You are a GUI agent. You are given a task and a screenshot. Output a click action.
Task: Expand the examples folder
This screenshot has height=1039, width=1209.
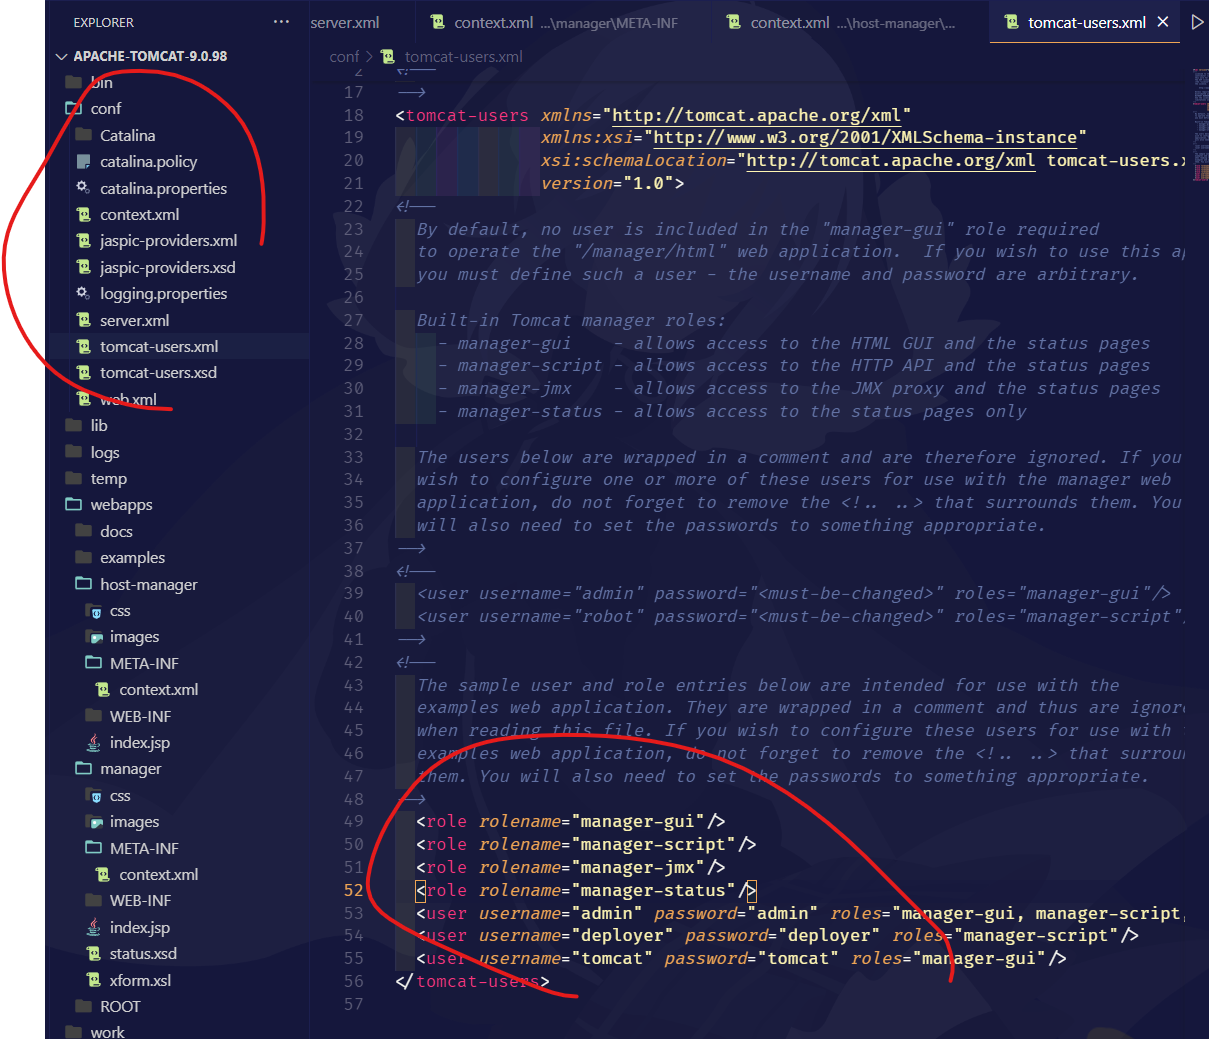(x=132, y=557)
